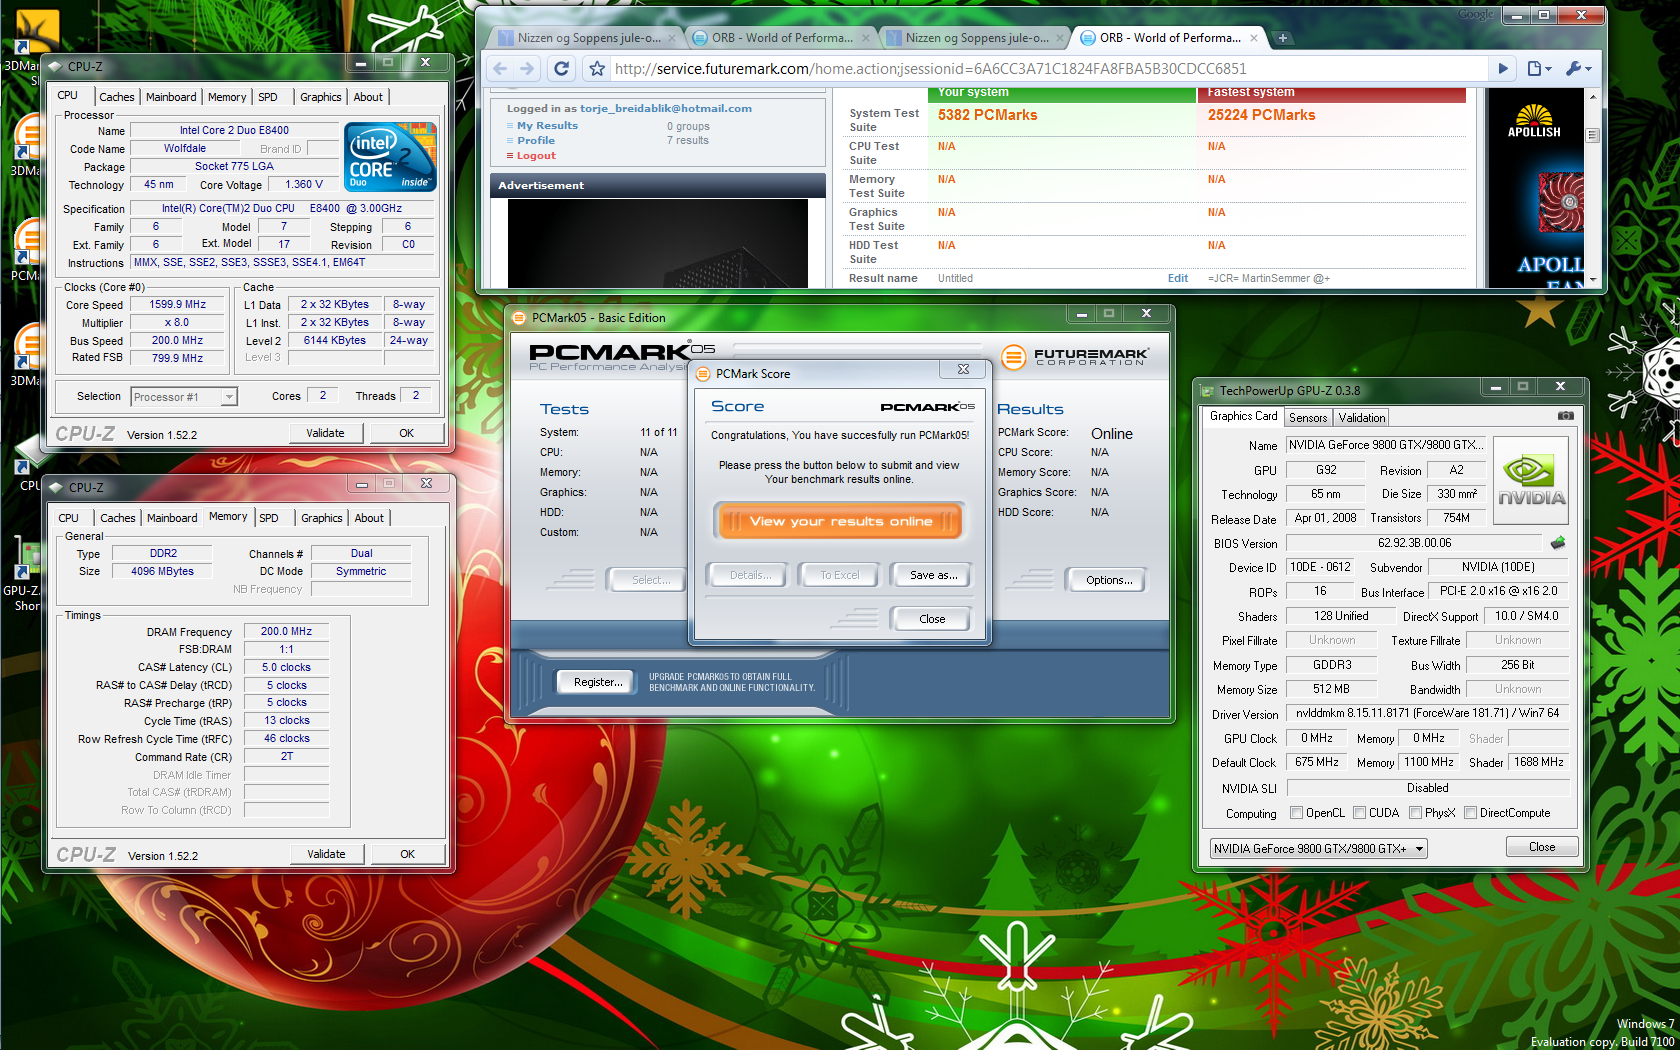Click the Chrome forward arrow
1680x1050 pixels.
tap(527, 69)
